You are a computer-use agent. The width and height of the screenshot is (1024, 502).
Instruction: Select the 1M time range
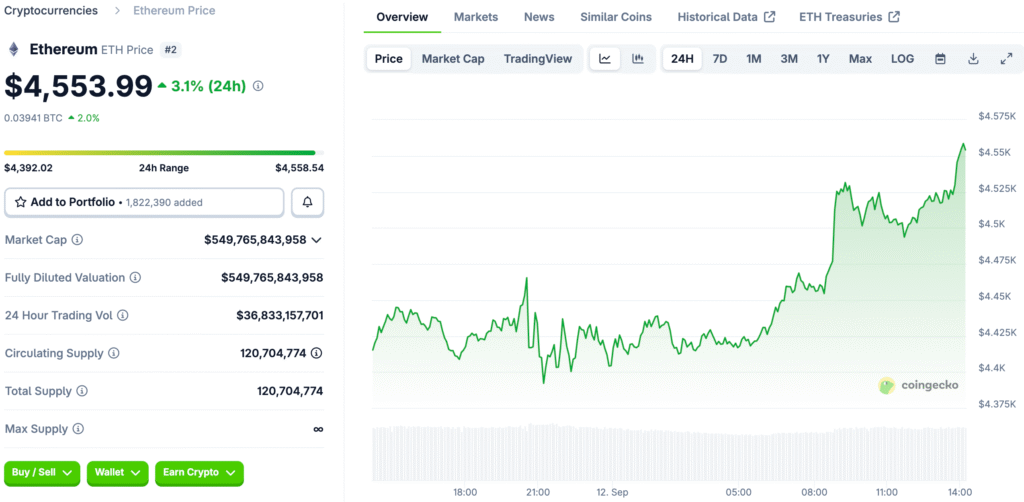click(754, 59)
